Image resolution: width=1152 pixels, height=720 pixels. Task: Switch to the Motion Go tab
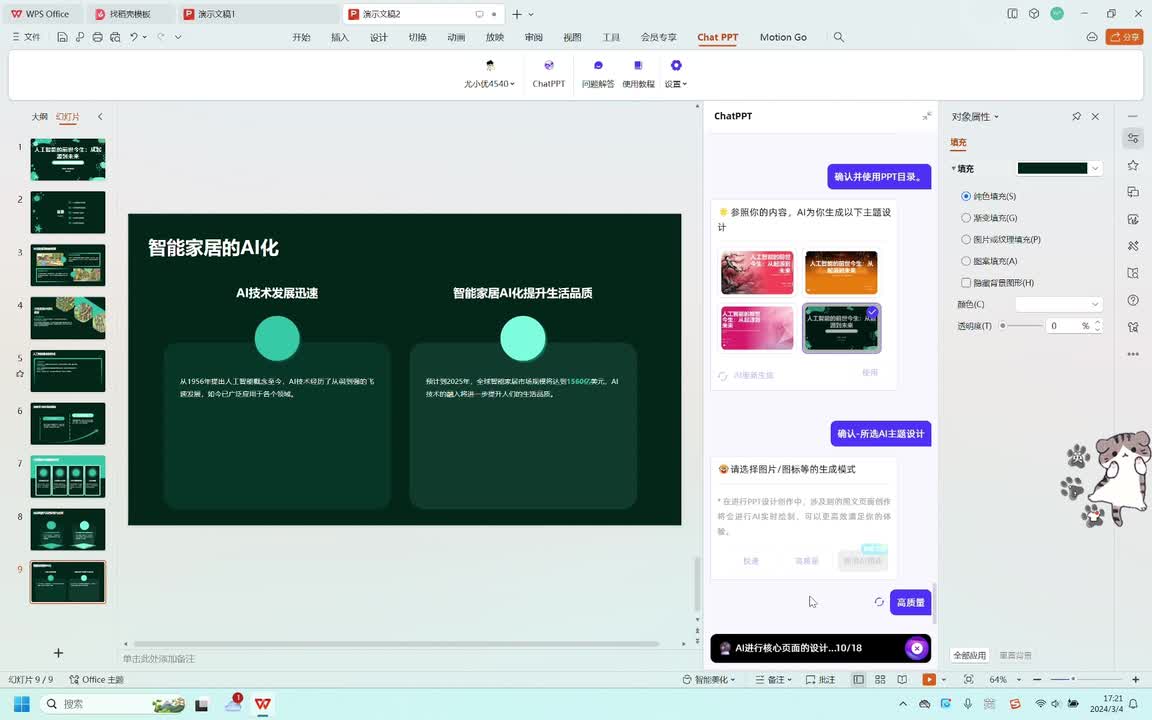tap(783, 37)
